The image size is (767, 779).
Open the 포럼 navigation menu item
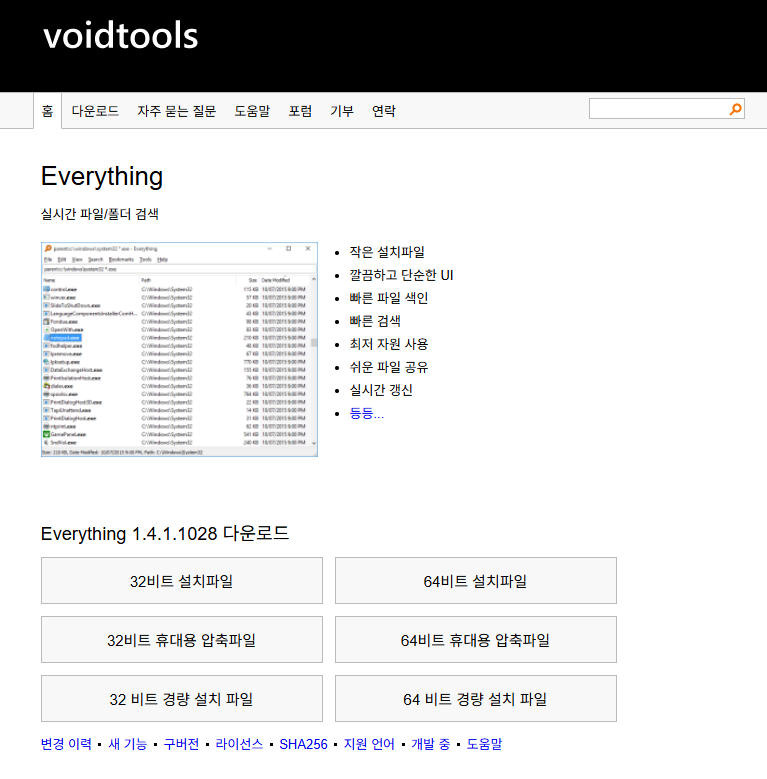300,111
